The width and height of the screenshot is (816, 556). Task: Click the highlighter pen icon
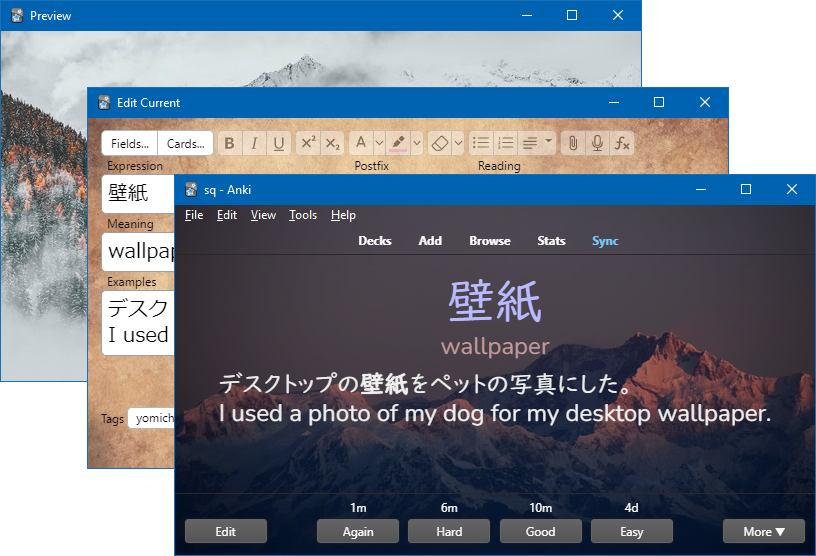pyautogui.click(x=398, y=143)
